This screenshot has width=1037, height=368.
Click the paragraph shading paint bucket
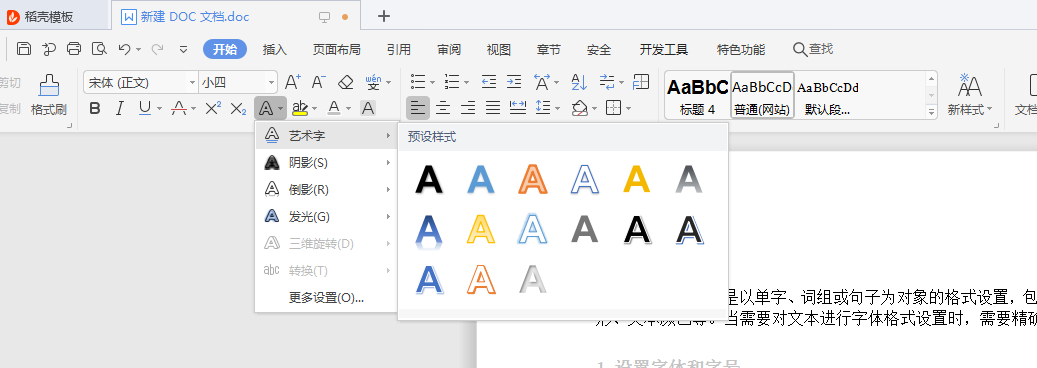point(579,107)
